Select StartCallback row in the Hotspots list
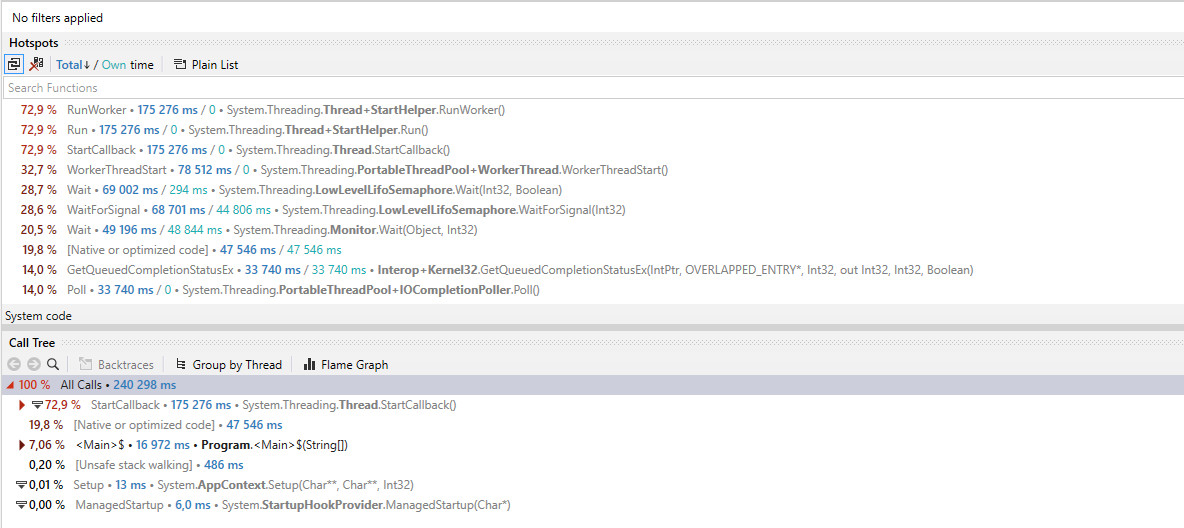This screenshot has height=528, width=1184. (x=592, y=150)
